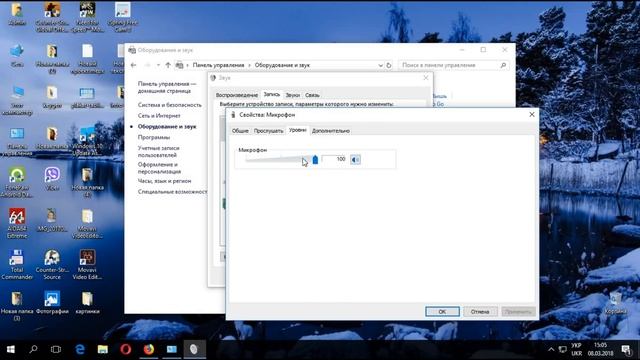This screenshot has width=640, height=360.
Task: Open the IMG_2018 image file
Action: coord(52,220)
